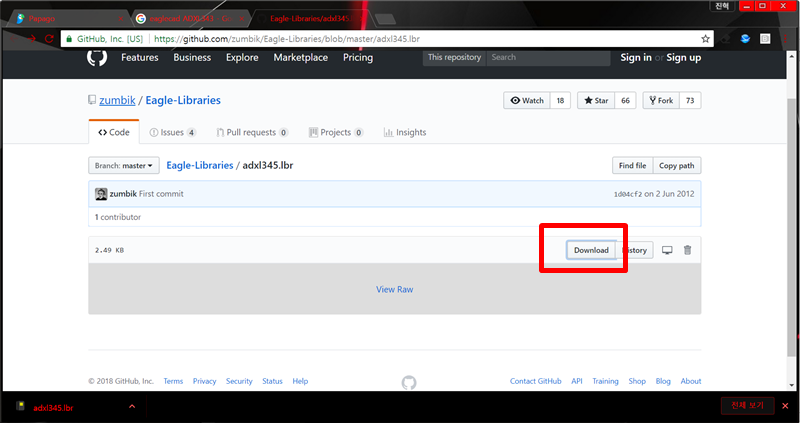800x423 pixels.
Task: Close the downloads bar with X
Action: [x=785, y=406]
